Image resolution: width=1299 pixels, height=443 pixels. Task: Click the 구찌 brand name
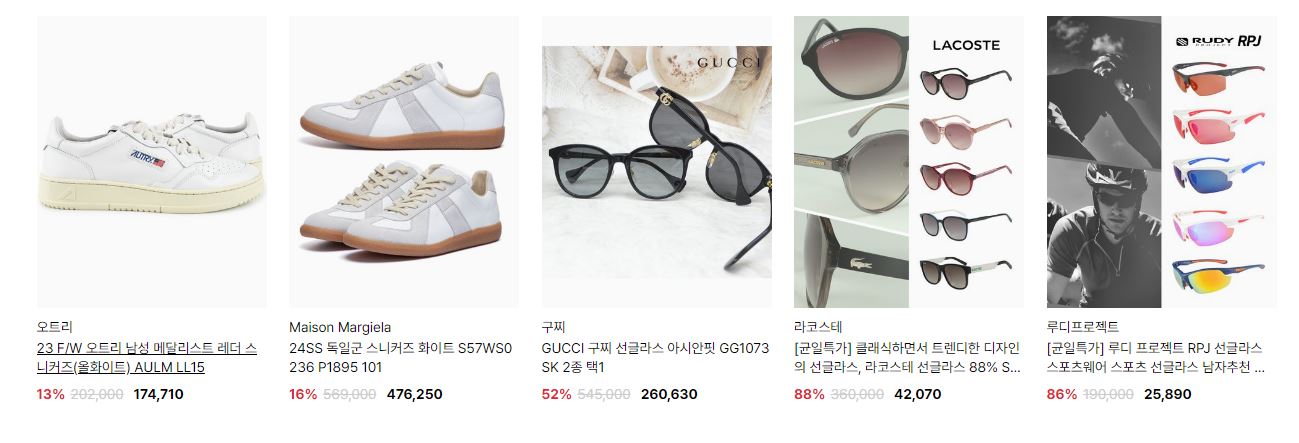click(554, 327)
